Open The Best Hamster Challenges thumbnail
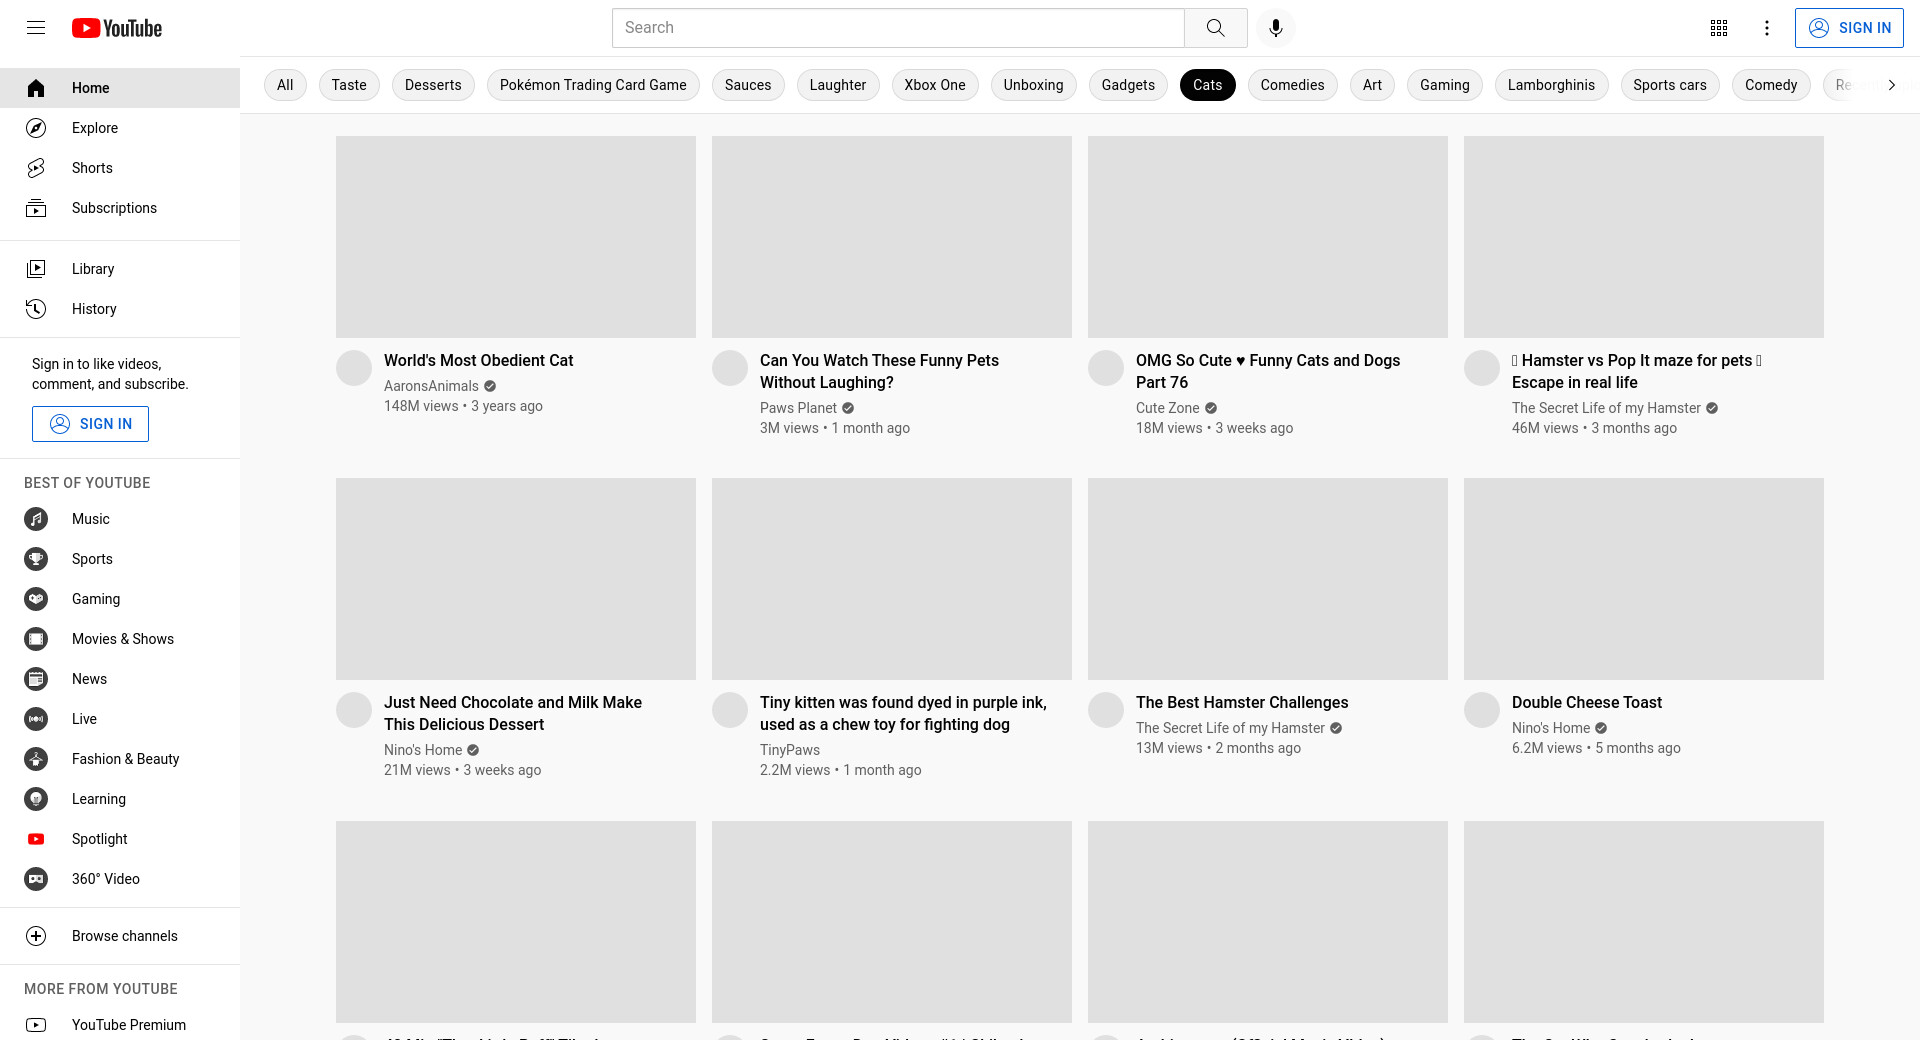Image resolution: width=1920 pixels, height=1040 pixels. (1268, 579)
